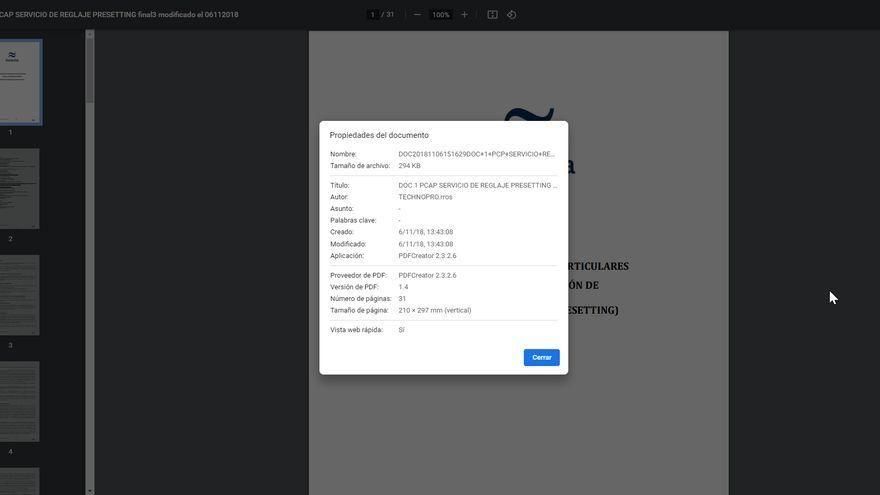The width and height of the screenshot is (880, 495).
Task: Click the page count value 31
Action: click(402, 299)
